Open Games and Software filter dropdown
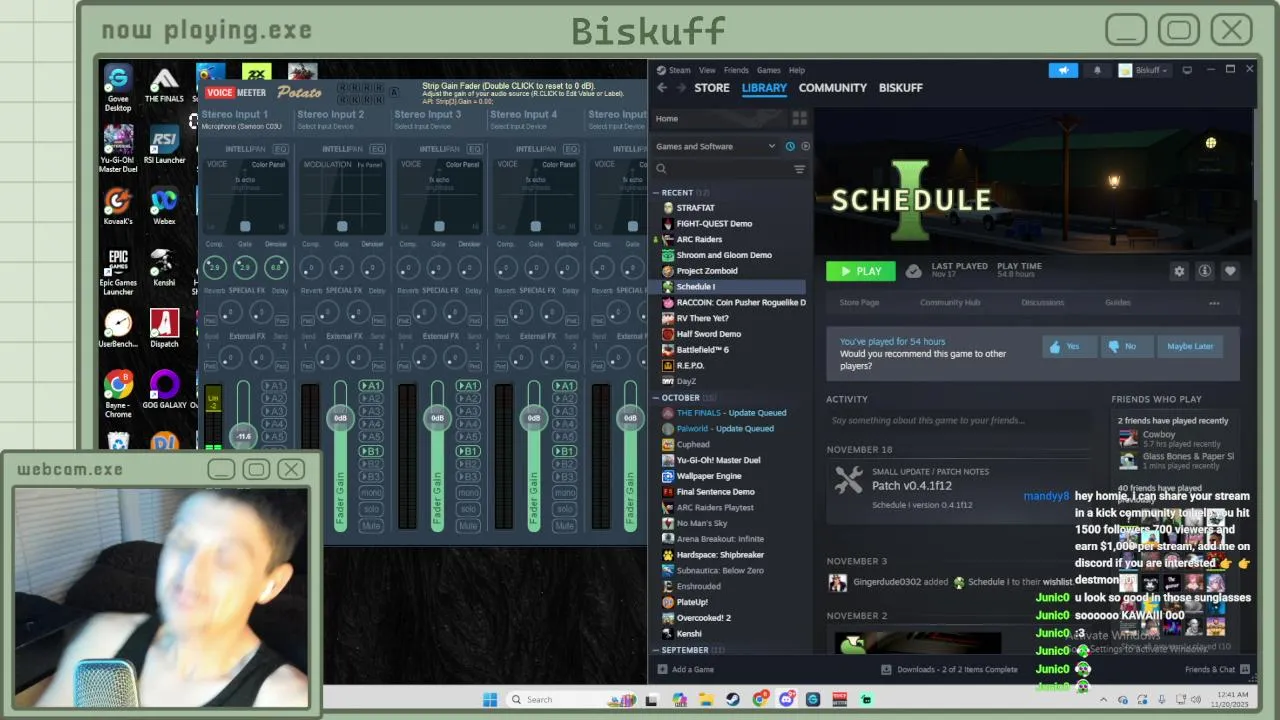Viewport: 1280px width, 720px height. point(716,146)
